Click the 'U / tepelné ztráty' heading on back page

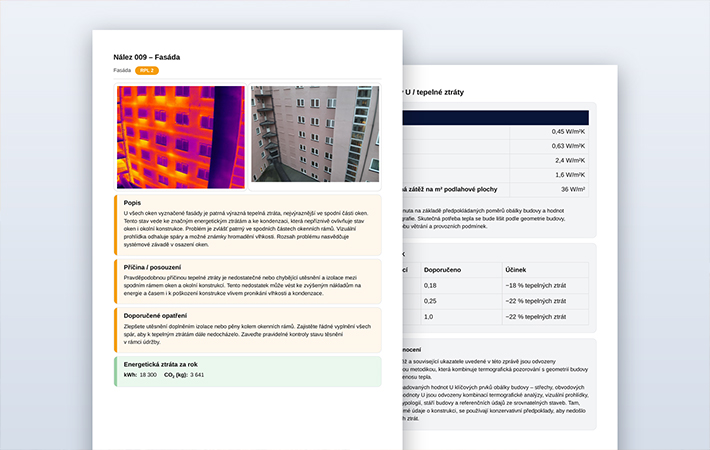point(434,92)
